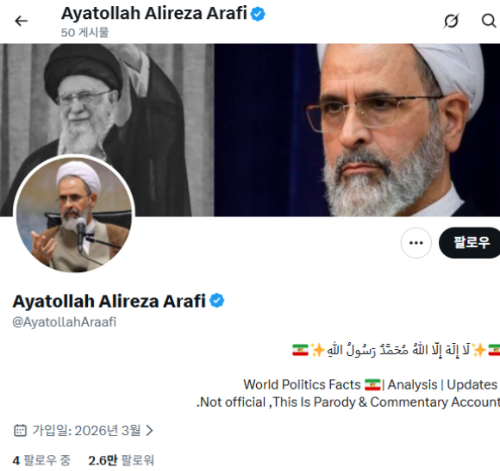This screenshot has height=471, width=500.
Task: Open the three-dot more options button
Action: pyautogui.click(x=416, y=243)
